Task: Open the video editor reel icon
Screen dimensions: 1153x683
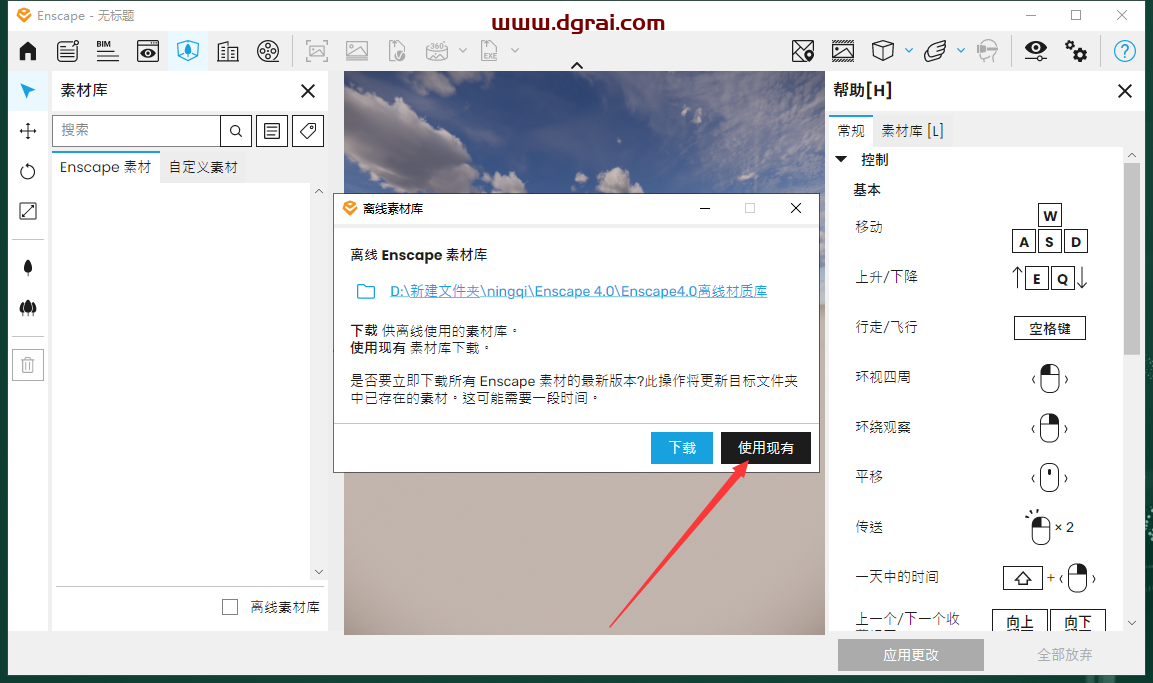Action: pyautogui.click(x=268, y=51)
